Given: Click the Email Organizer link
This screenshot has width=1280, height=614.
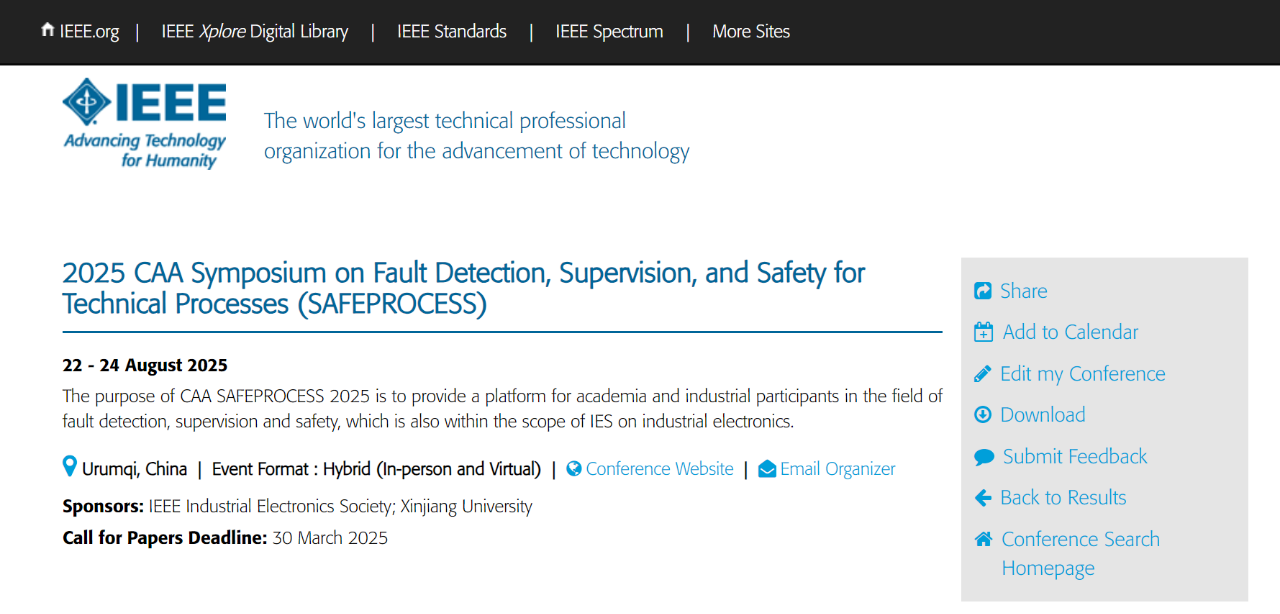Looking at the screenshot, I should click(837, 469).
